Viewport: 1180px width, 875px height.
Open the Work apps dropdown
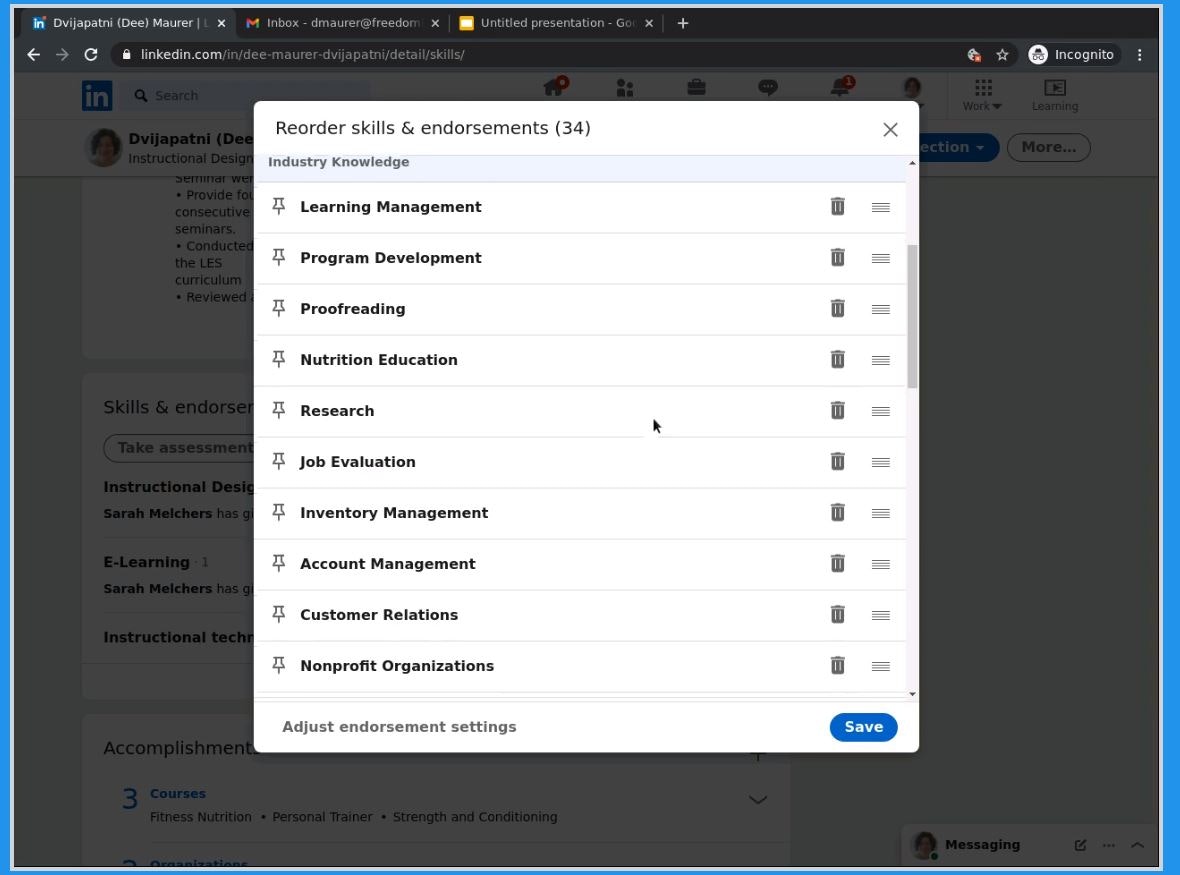(982, 95)
